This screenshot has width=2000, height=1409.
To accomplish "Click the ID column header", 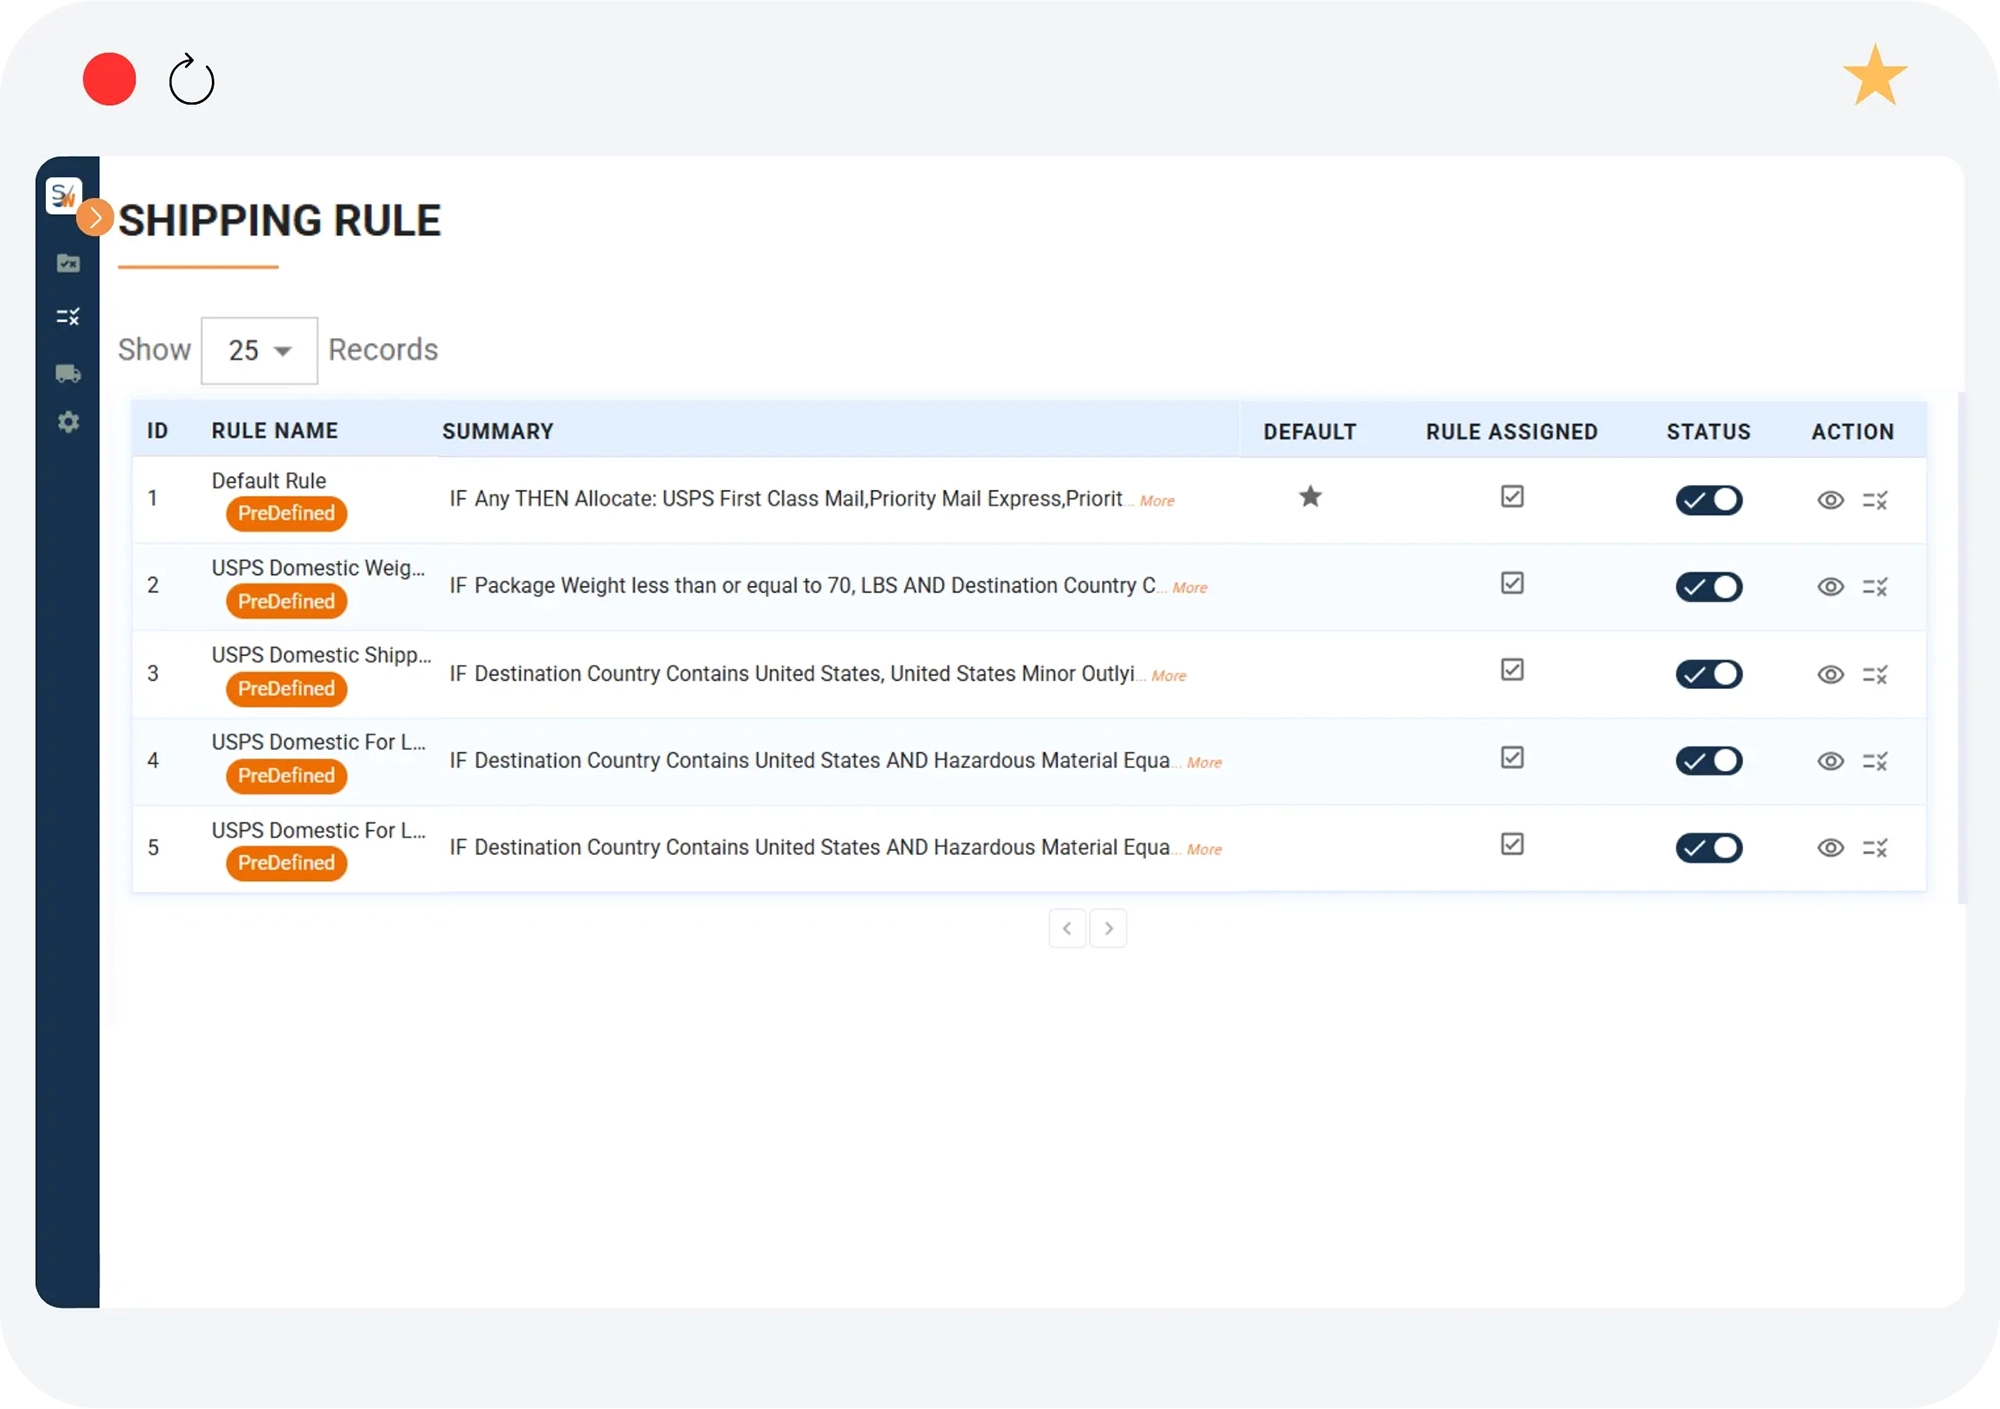I will click(x=157, y=431).
